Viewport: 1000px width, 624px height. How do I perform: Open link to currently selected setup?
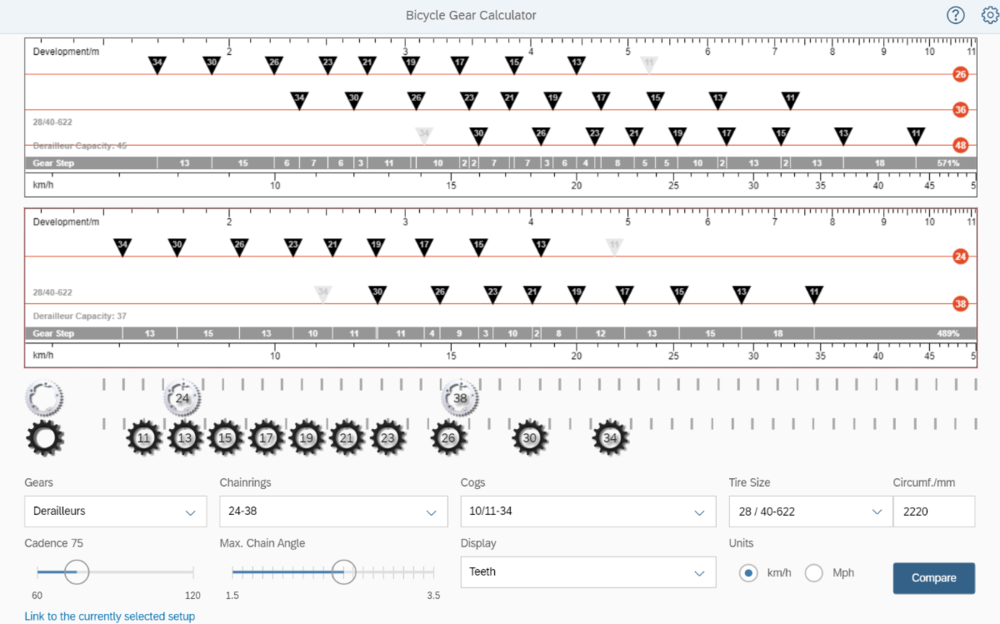click(110, 616)
